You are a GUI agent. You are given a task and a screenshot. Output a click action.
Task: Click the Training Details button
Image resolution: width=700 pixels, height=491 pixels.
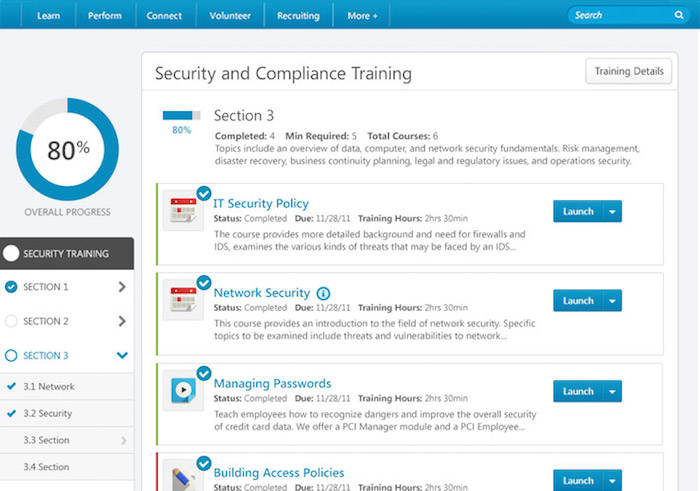point(628,72)
